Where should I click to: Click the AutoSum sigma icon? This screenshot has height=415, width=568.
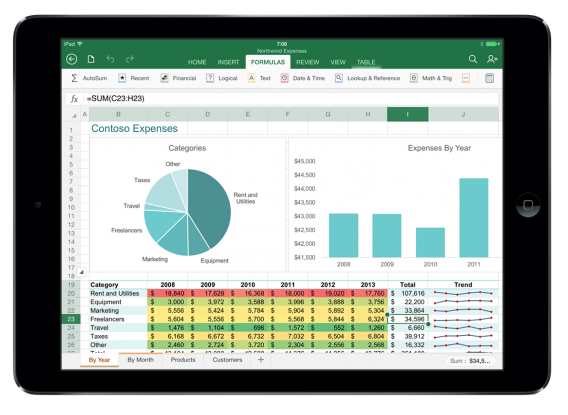pos(74,78)
